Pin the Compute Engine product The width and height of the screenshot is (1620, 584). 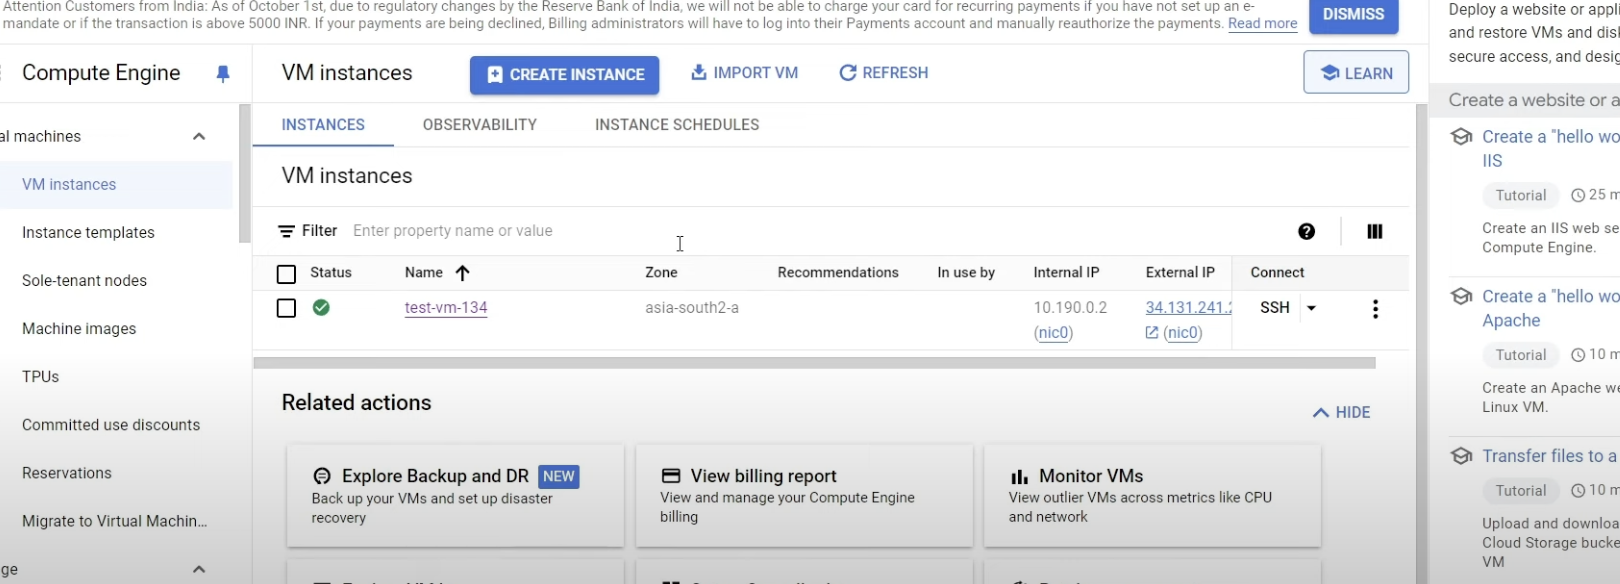click(223, 74)
